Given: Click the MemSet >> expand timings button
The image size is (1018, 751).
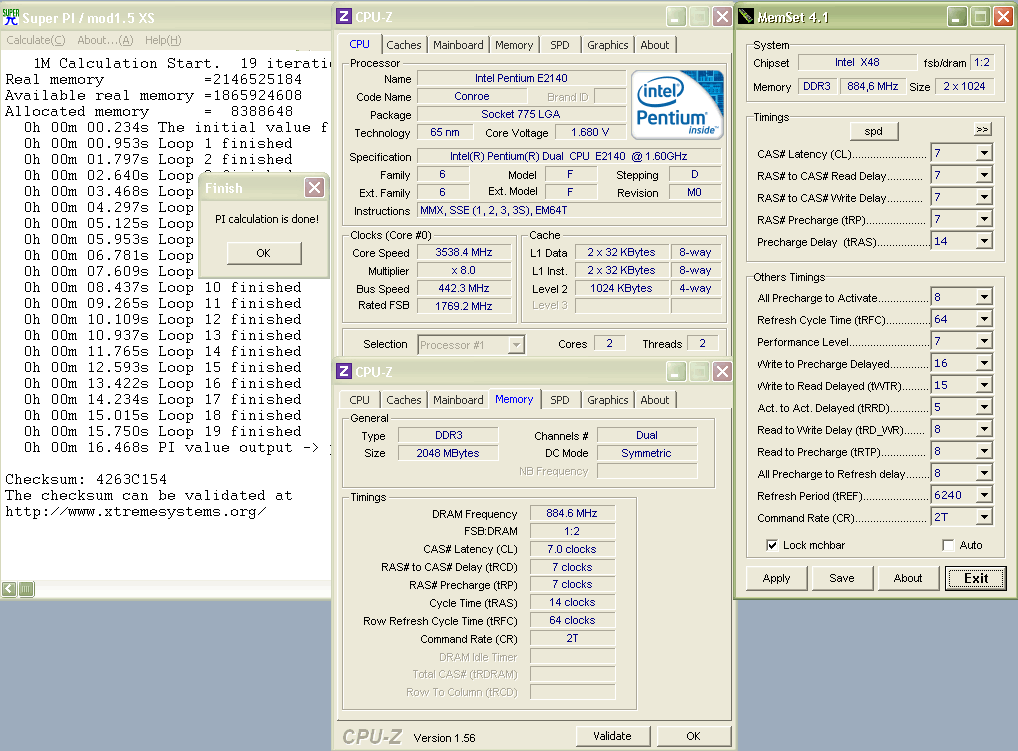Looking at the screenshot, I should (982, 130).
